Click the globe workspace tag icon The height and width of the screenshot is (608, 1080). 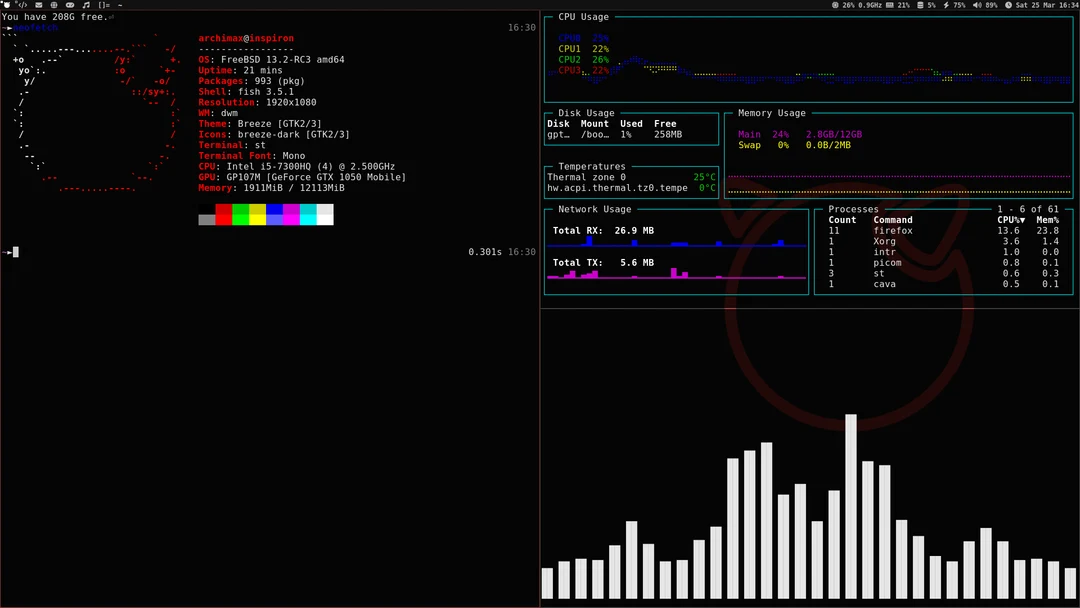click(x=54, y=5)
